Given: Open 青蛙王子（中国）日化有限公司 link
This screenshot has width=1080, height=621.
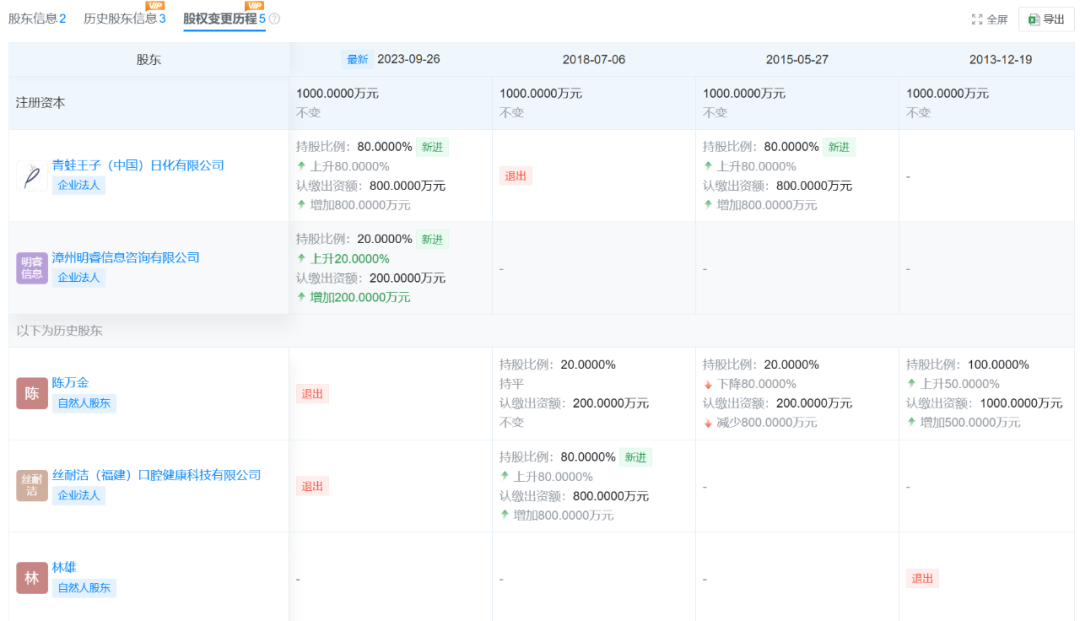Looking at the screenshot, I should click(138, 165).
